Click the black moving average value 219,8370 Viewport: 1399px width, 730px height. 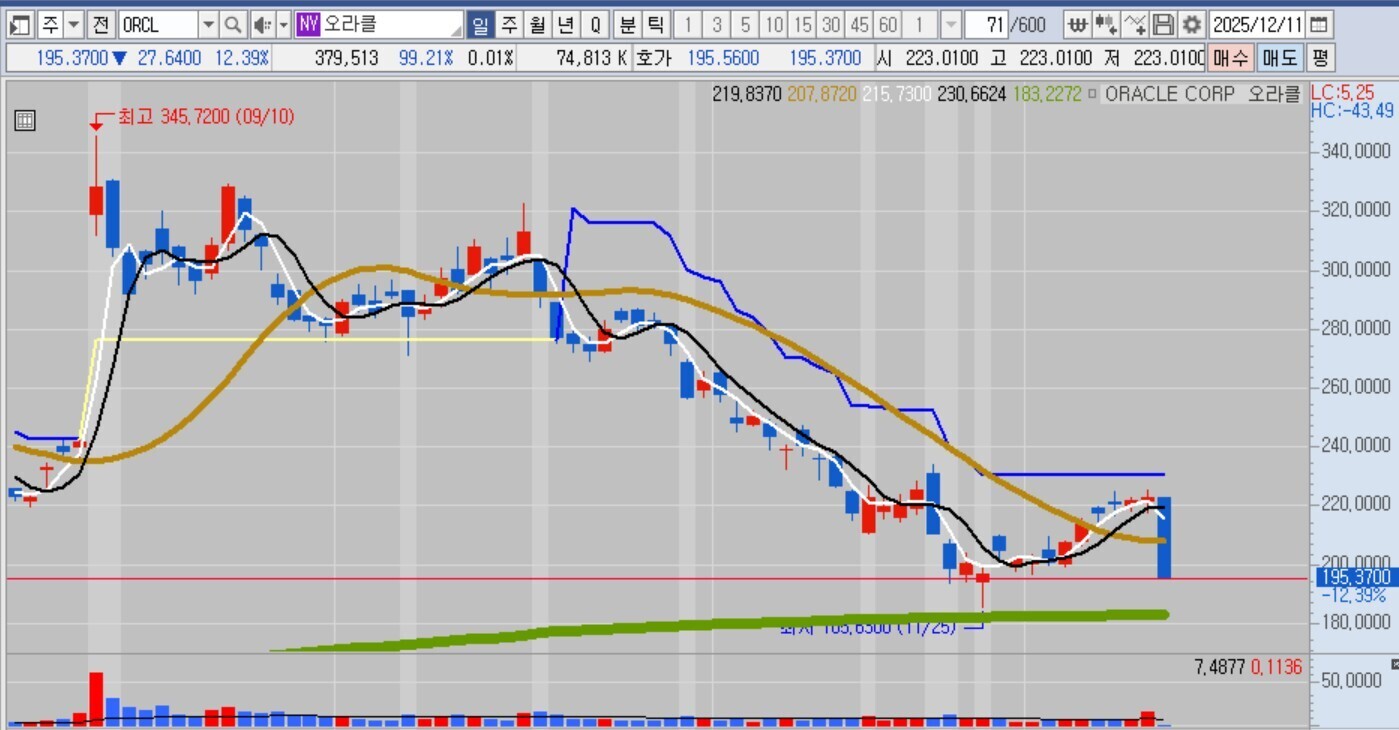tap(747, 94)
